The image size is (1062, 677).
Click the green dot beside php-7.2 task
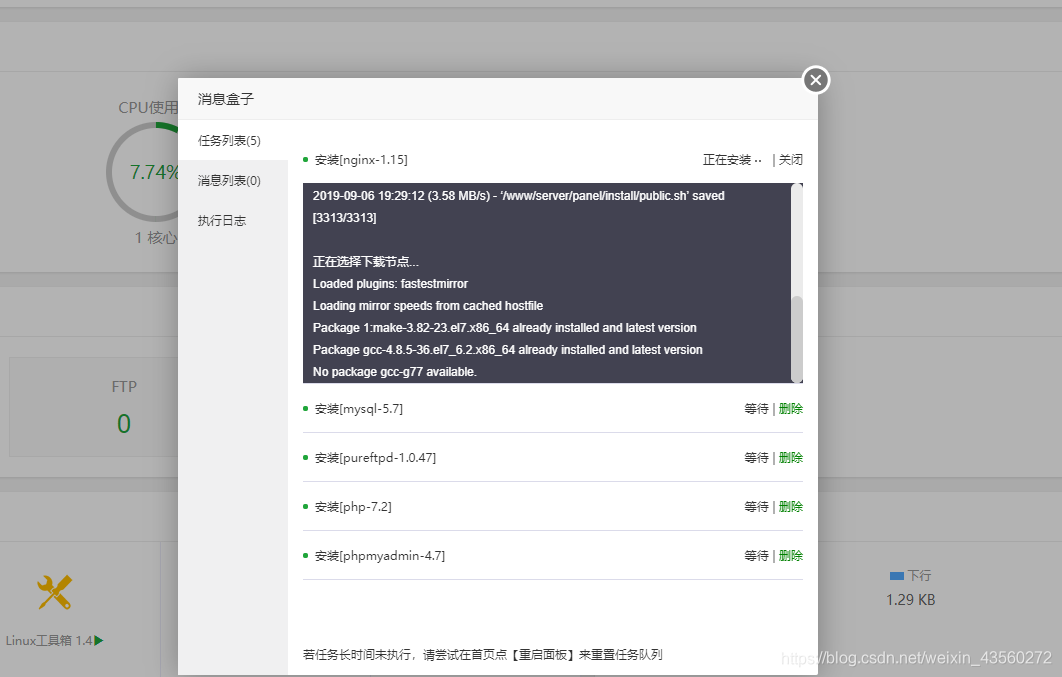307,506
